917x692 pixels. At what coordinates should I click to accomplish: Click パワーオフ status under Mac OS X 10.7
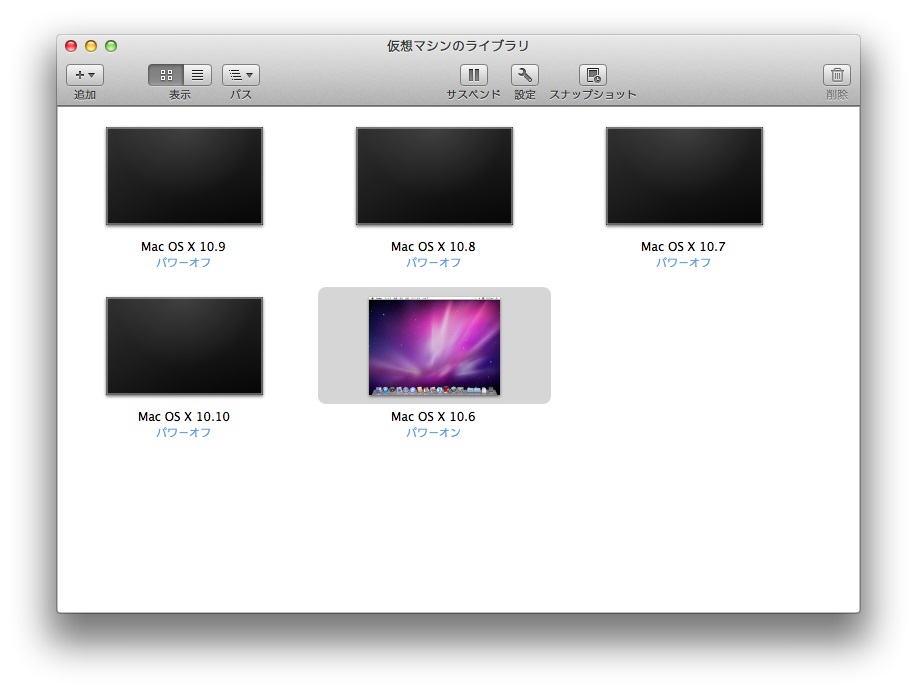coord(683,263)
